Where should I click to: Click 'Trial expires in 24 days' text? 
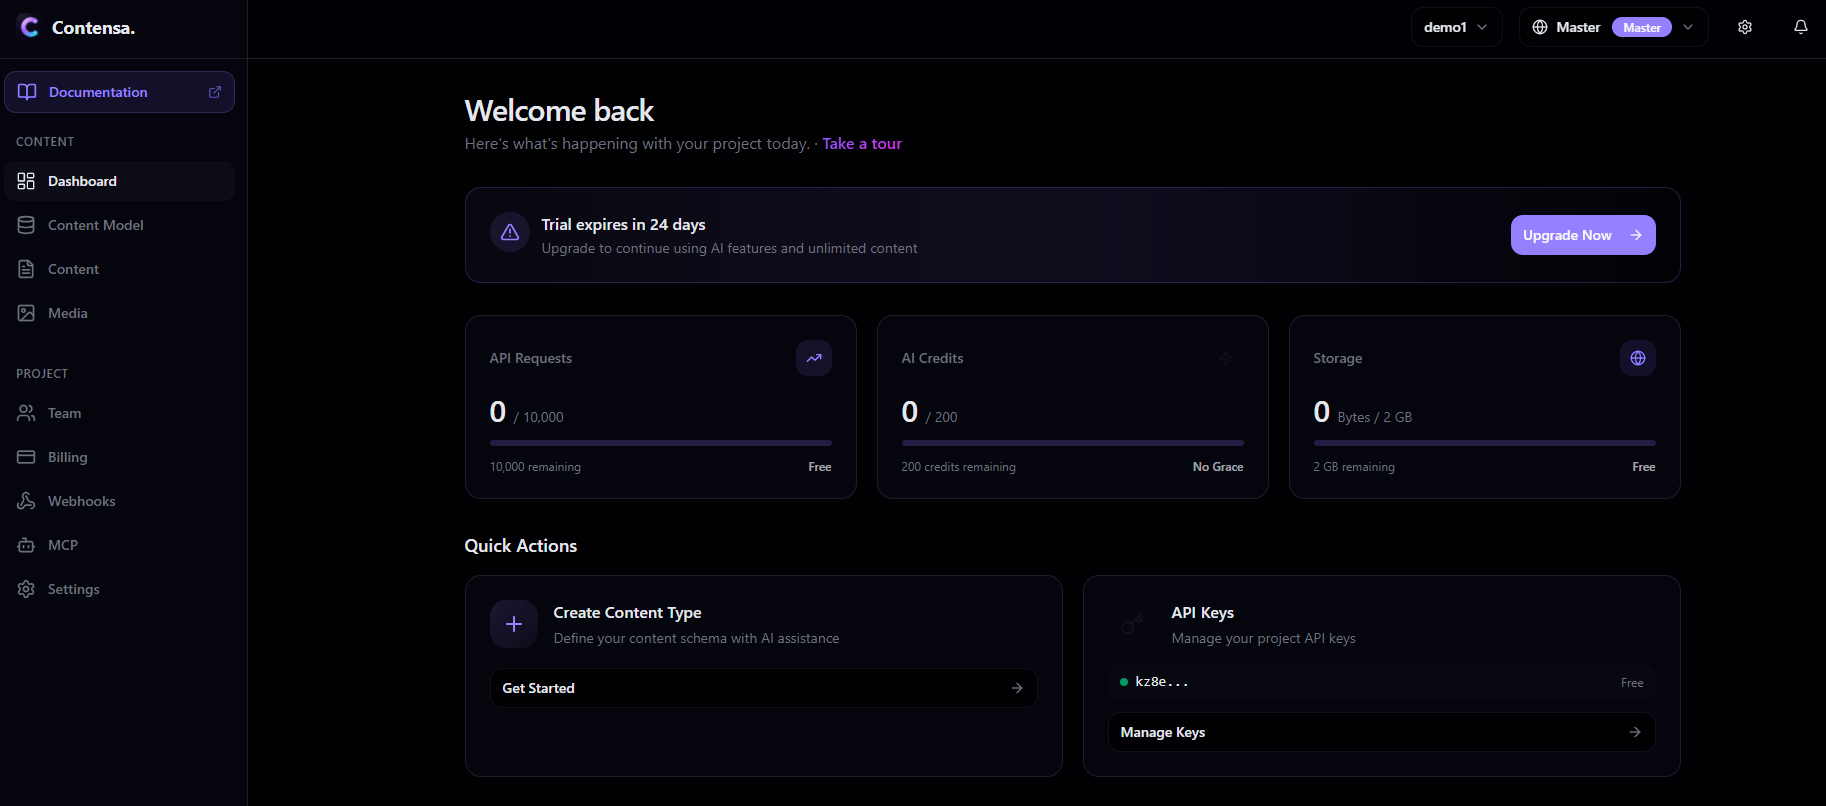tap(624, 224)
